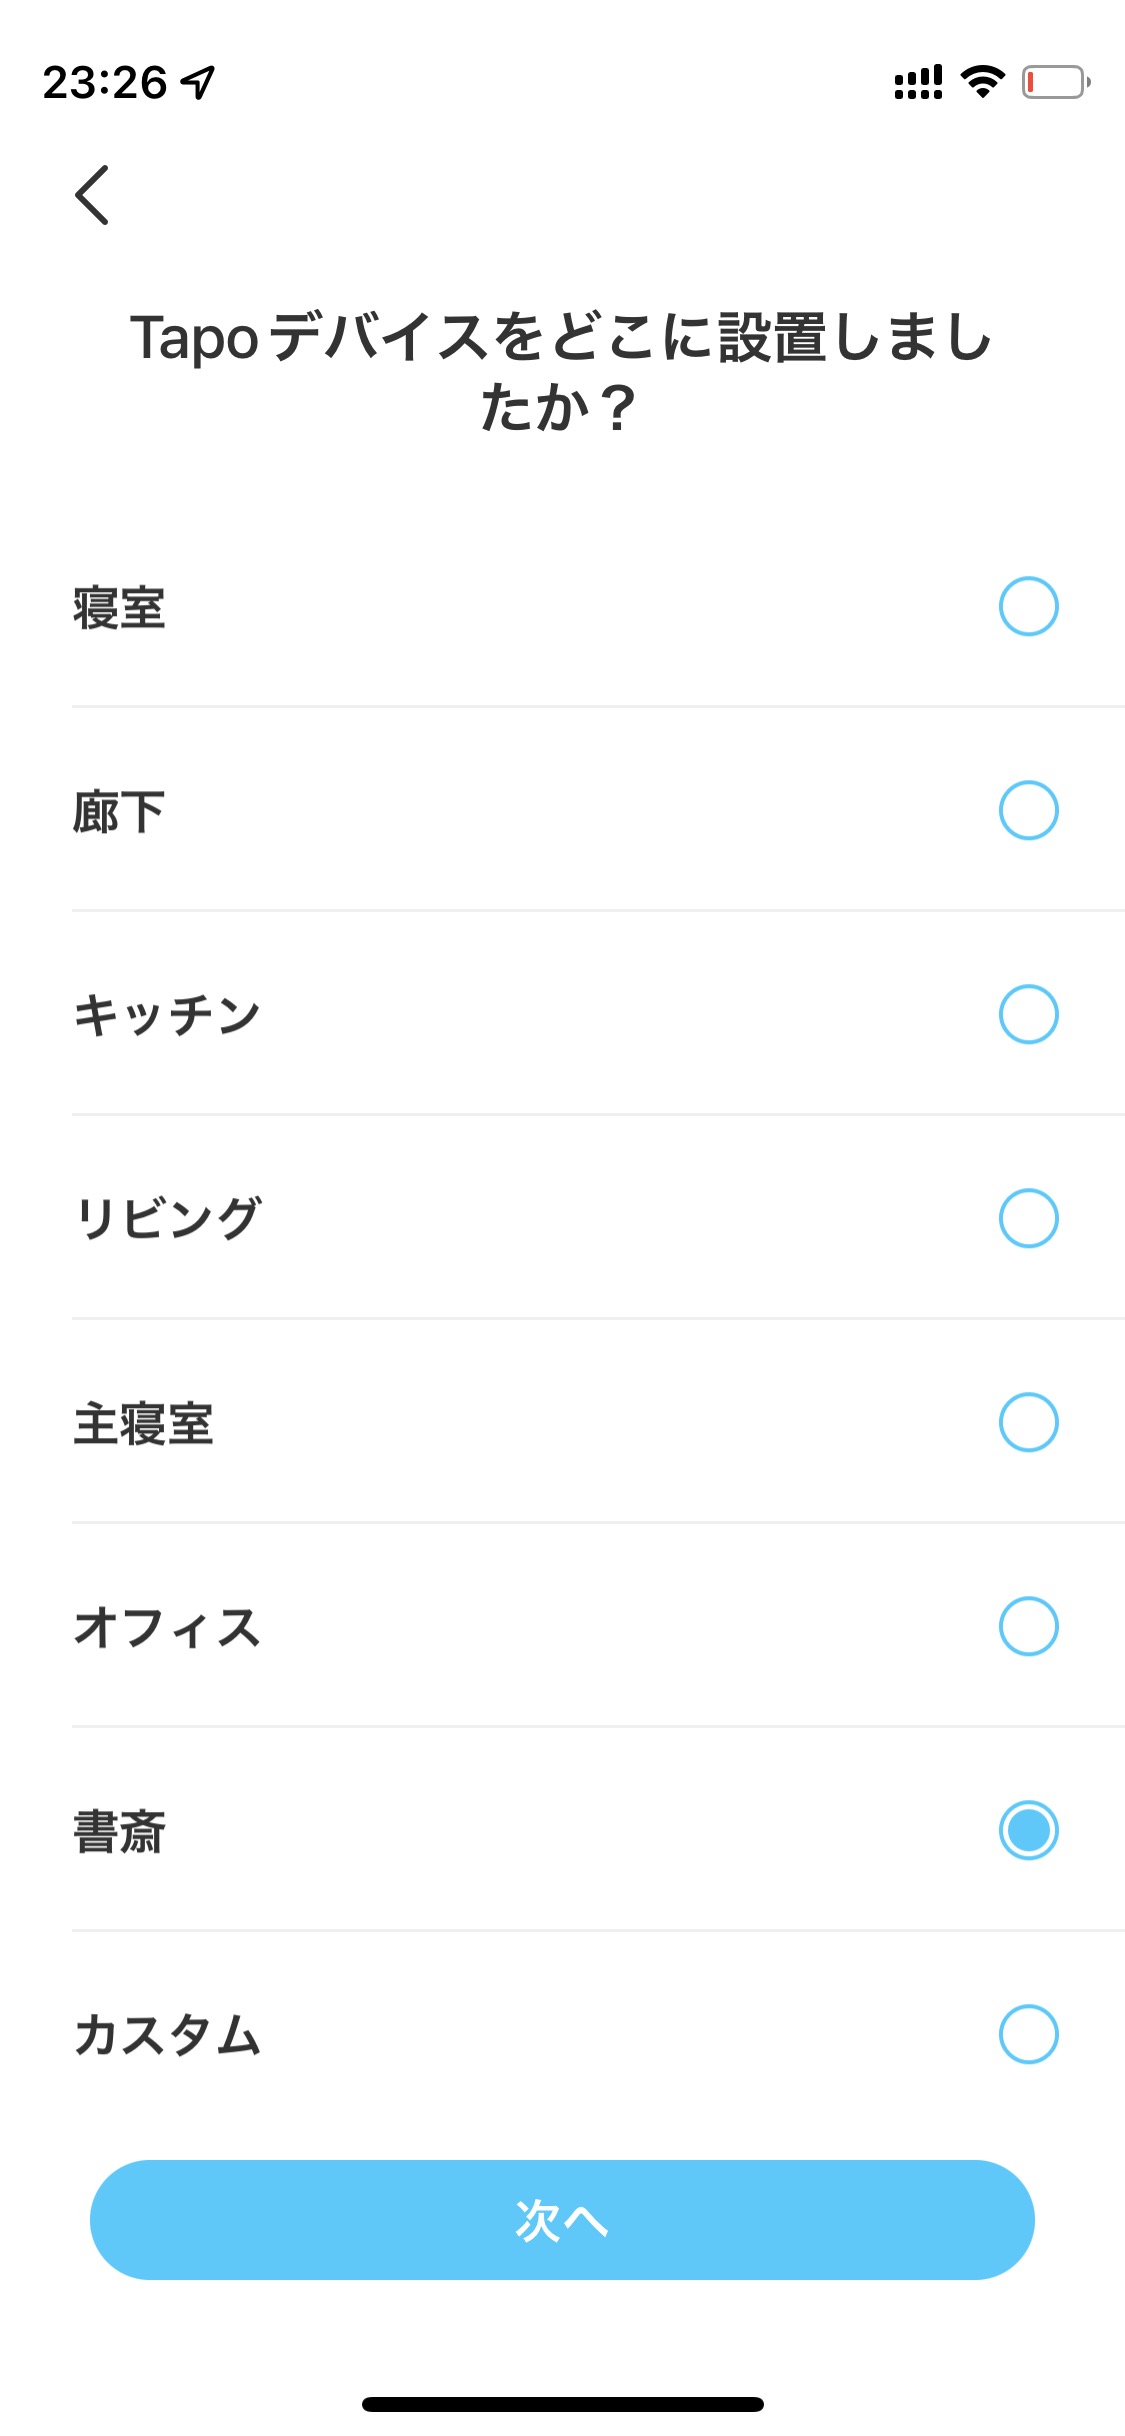
Task: Tap the オフィス option label
Action: click(168, 1628)
